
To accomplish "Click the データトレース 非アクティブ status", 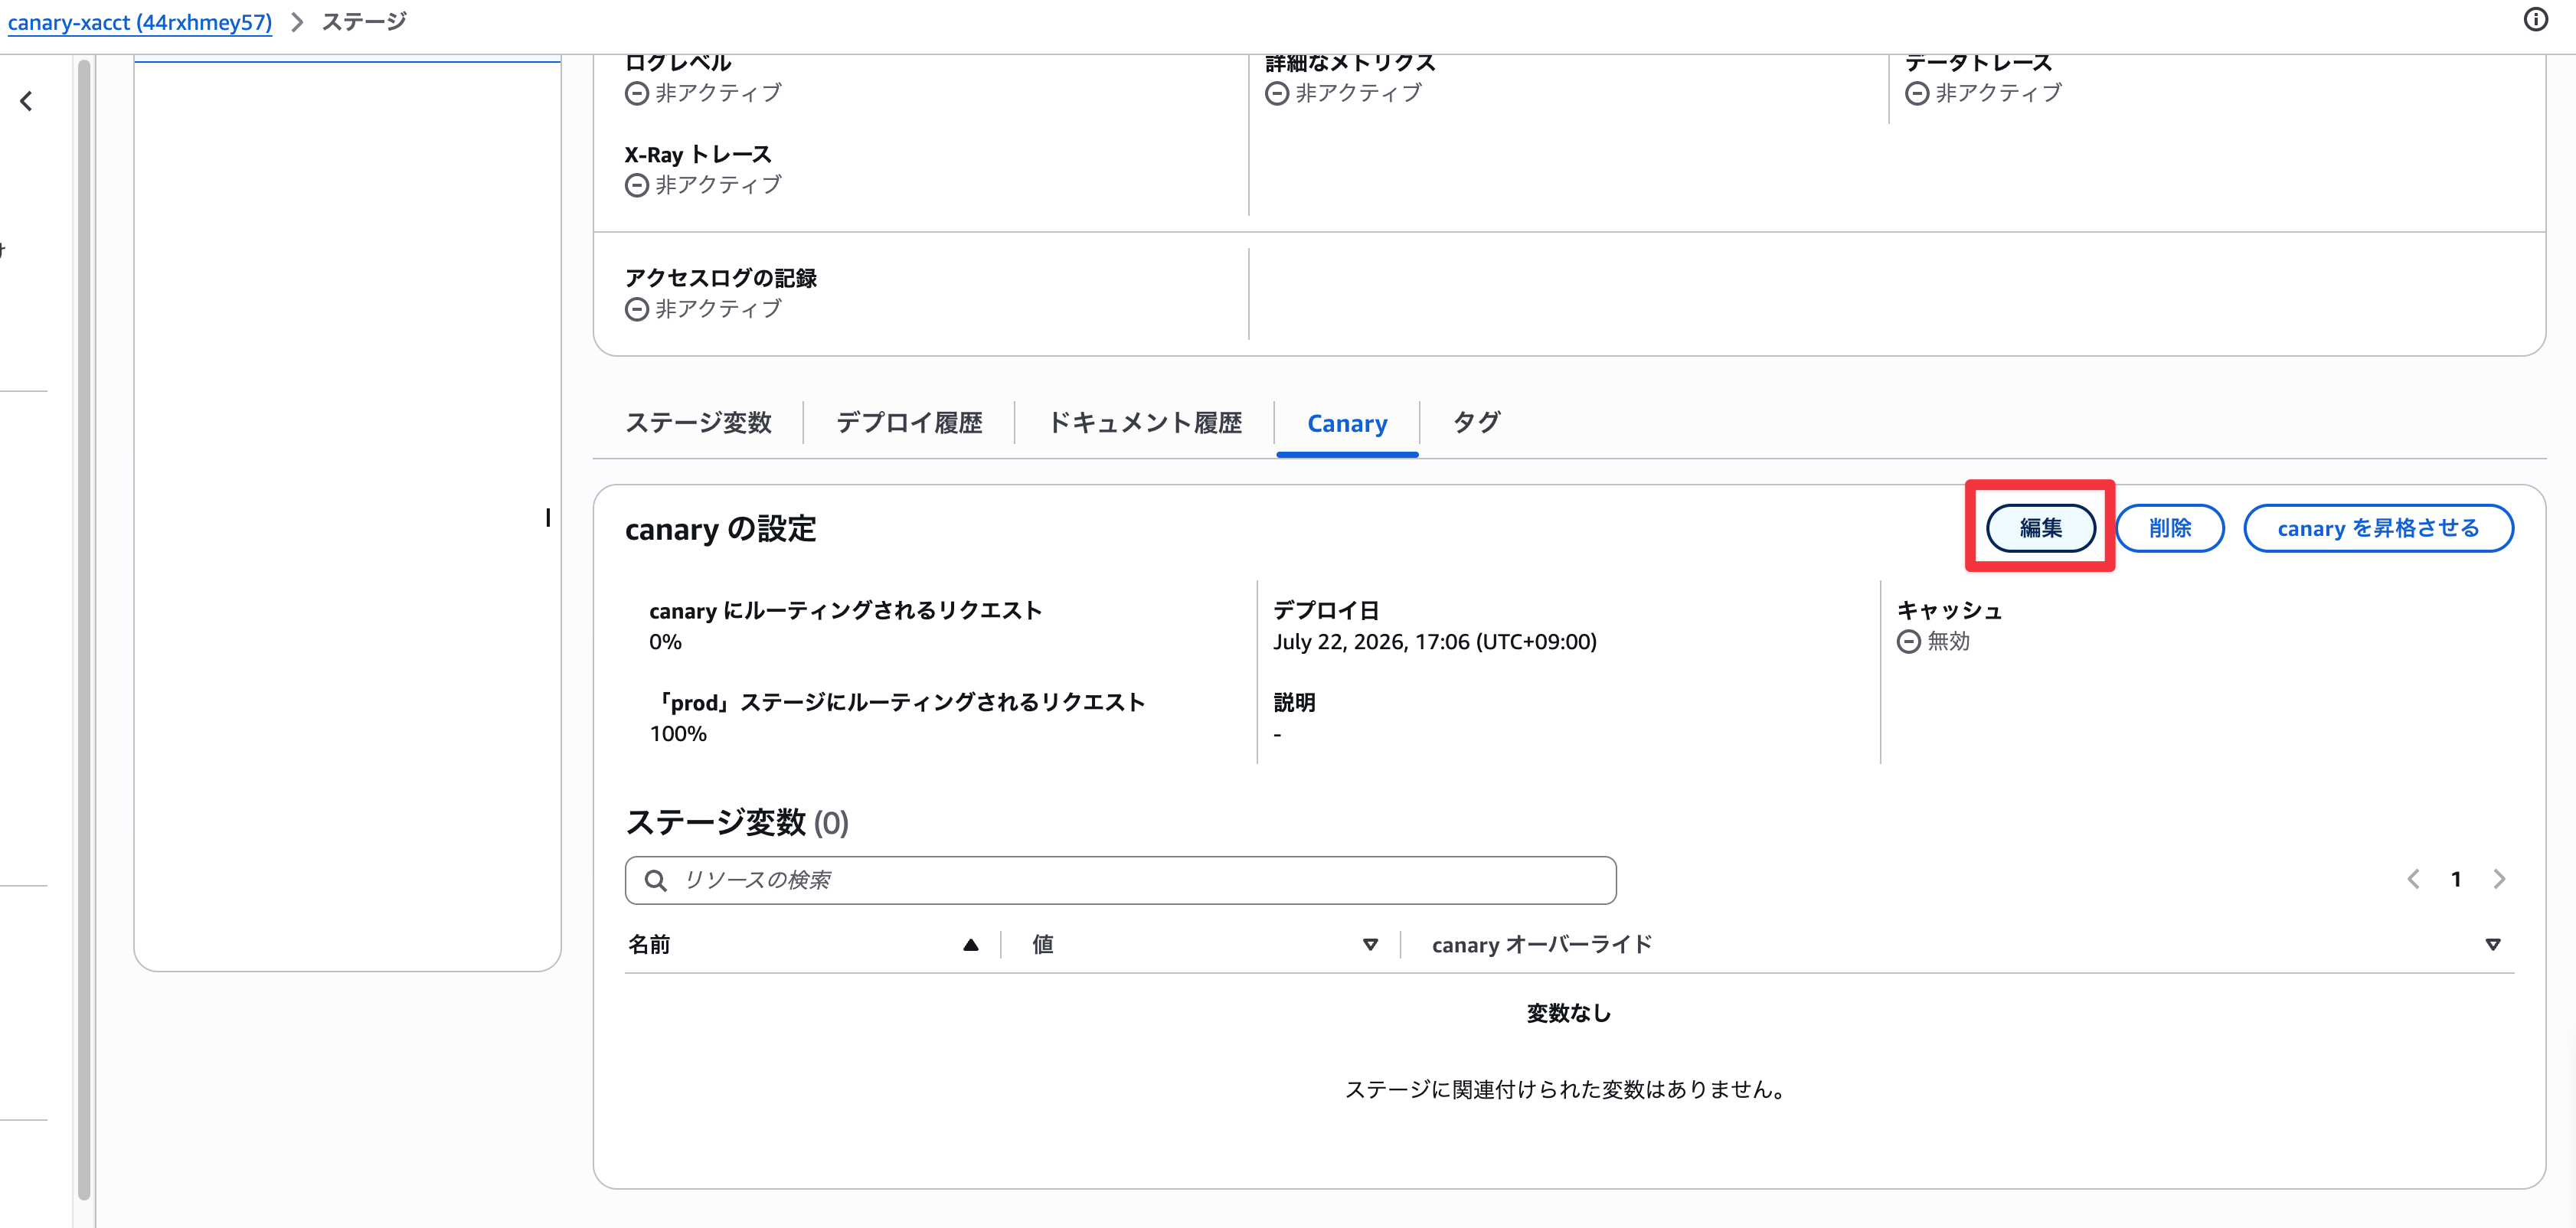I will tap(1983, 93).
